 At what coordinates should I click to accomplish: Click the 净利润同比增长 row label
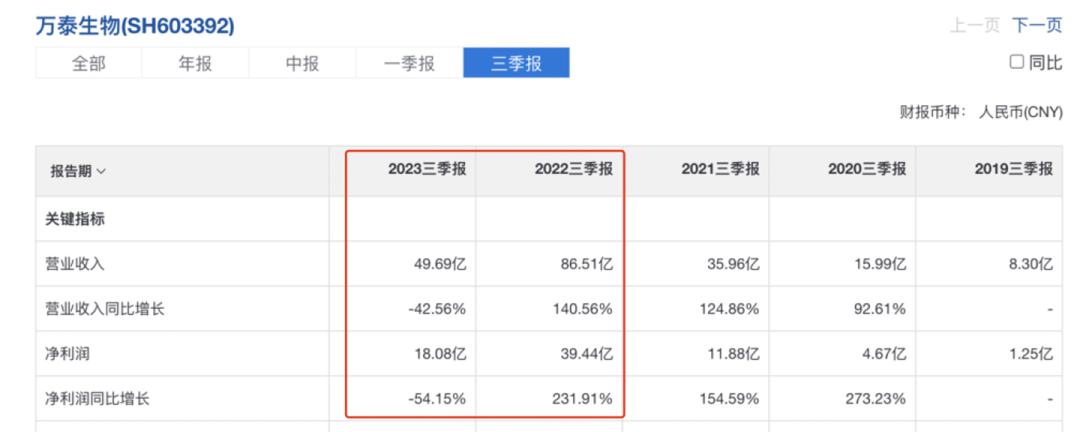click(x=100, y=399)
